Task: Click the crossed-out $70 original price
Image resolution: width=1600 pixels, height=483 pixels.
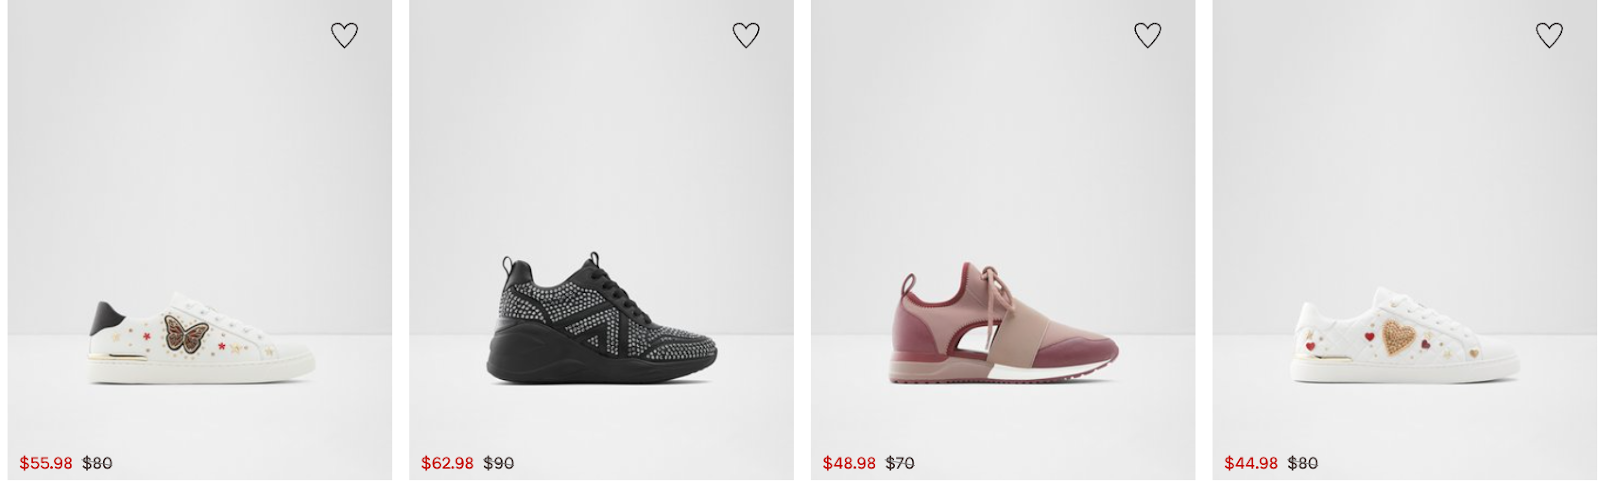Action: point(900,463)
